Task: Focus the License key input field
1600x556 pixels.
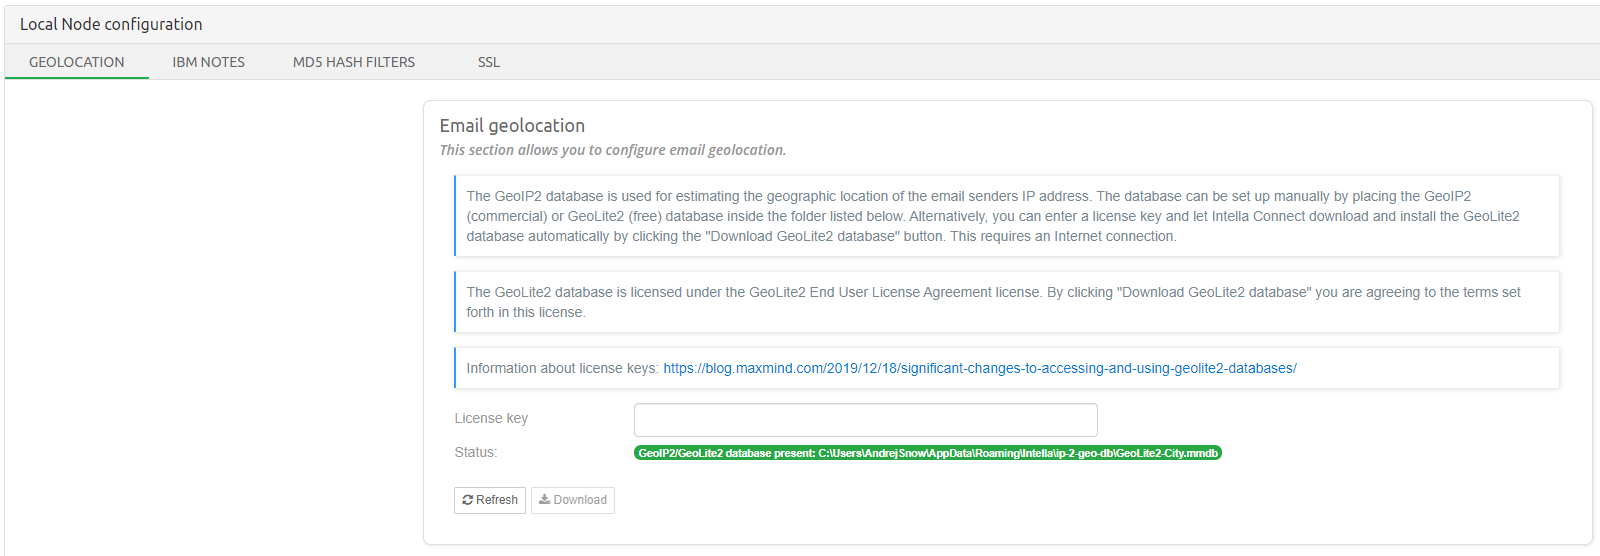Action: 865,420
